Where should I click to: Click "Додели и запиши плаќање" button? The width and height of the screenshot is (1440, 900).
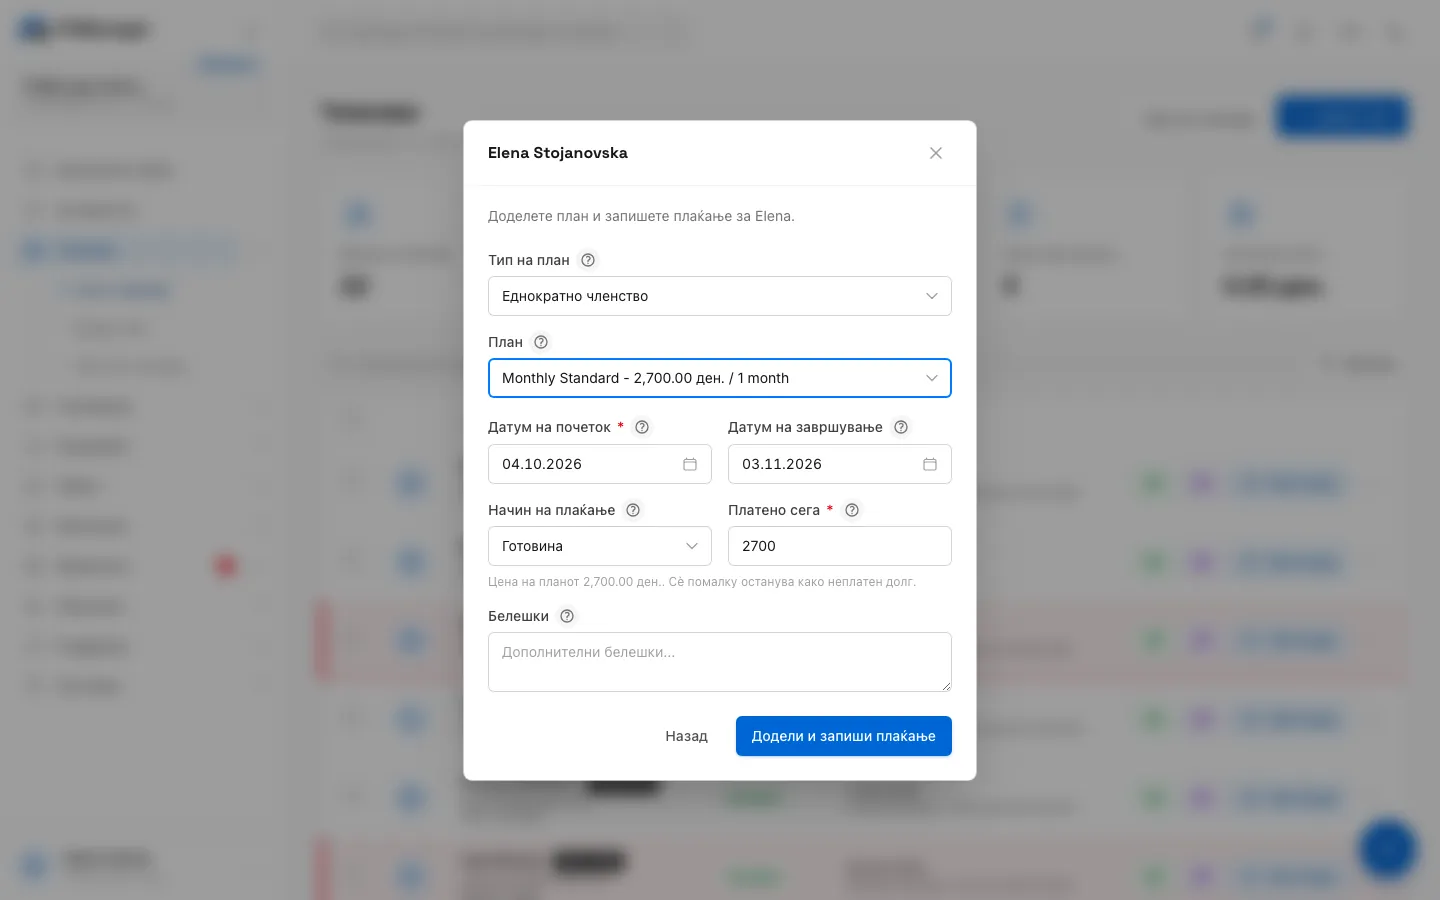click(x=844, y=736)
